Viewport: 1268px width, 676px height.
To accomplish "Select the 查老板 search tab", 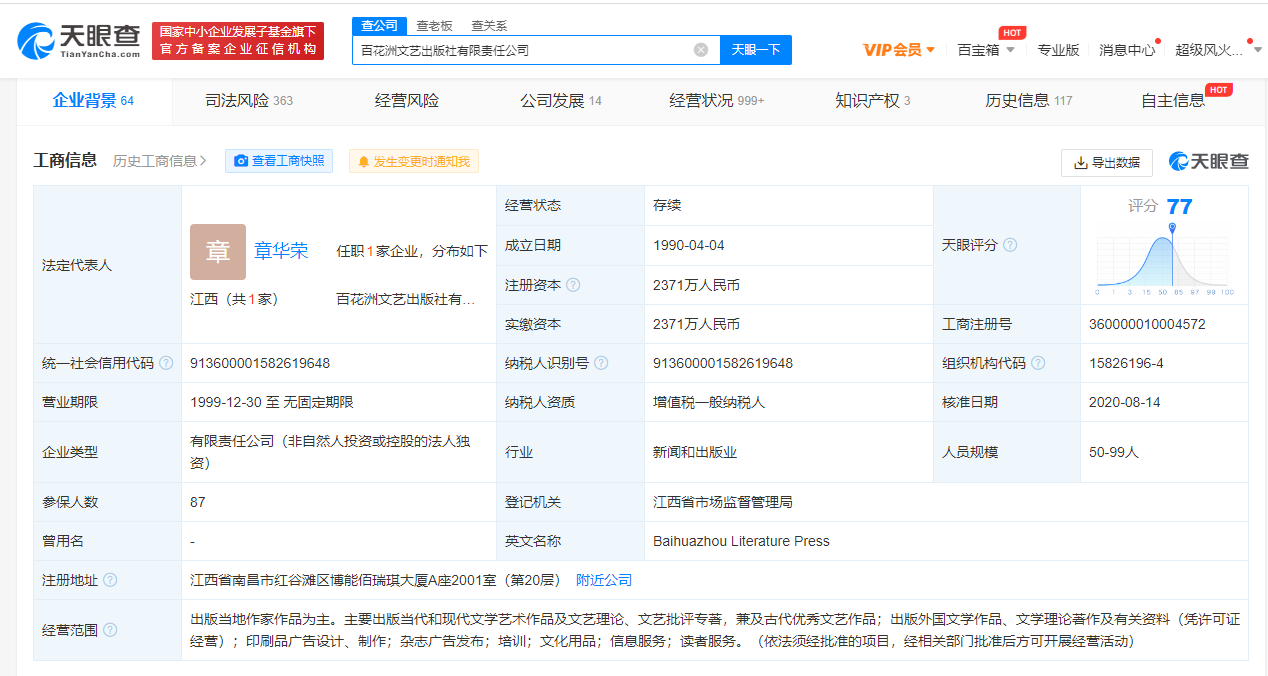I will click(x=434, y=26).
